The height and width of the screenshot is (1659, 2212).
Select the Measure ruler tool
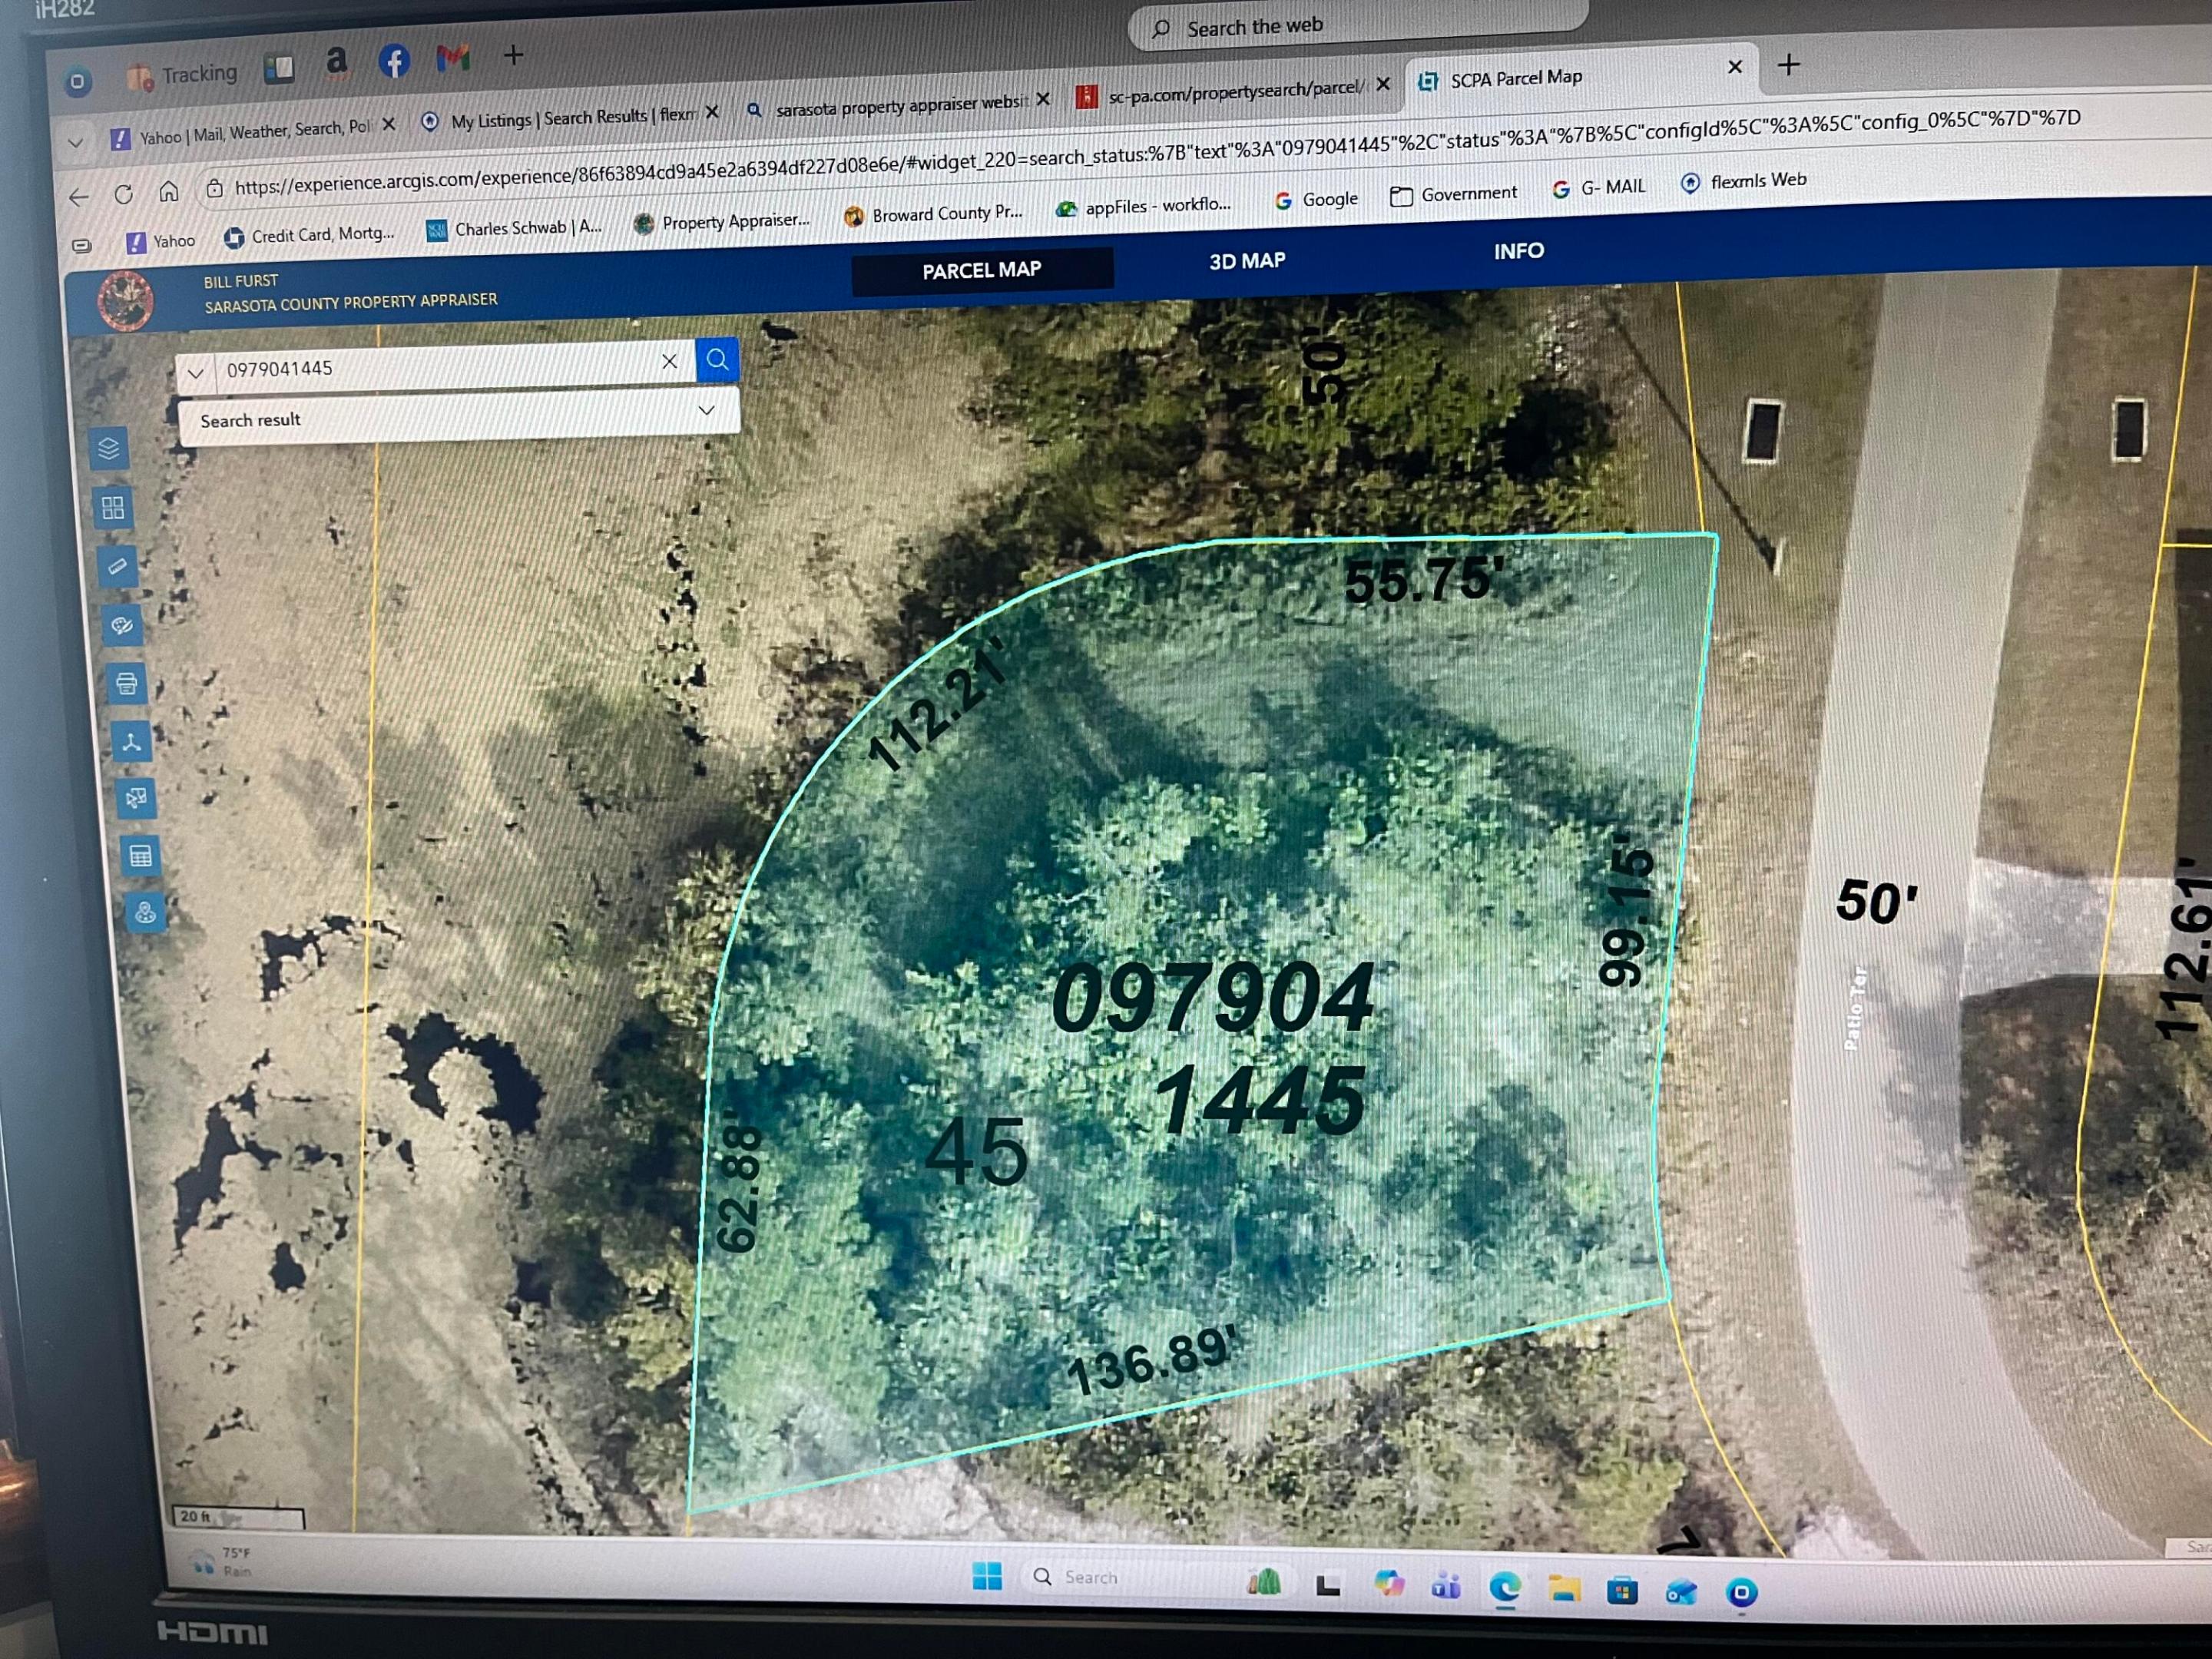(x=117, y=567)
